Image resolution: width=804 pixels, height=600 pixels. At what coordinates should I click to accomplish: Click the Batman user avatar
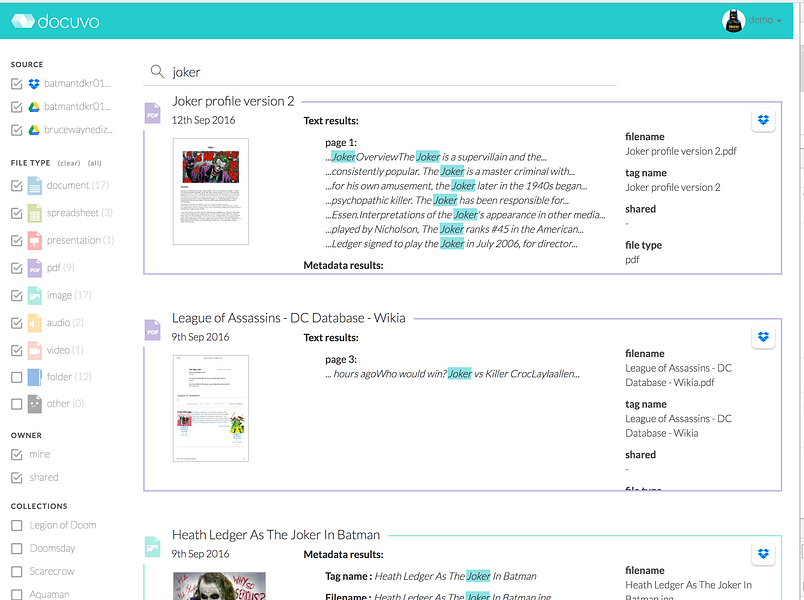[x=733, y=21]
